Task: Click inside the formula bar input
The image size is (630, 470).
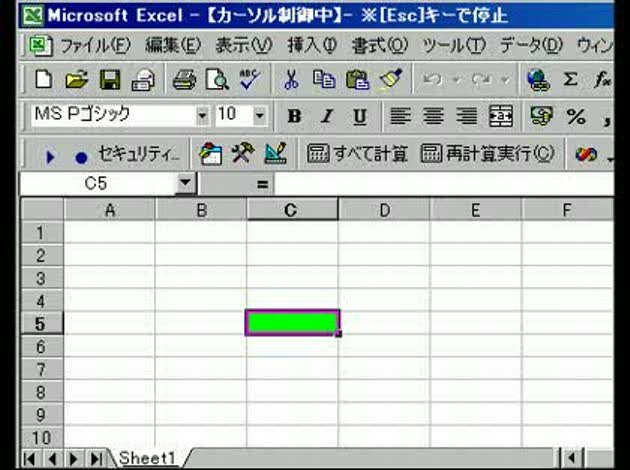Action: click(x=444, y=184)
